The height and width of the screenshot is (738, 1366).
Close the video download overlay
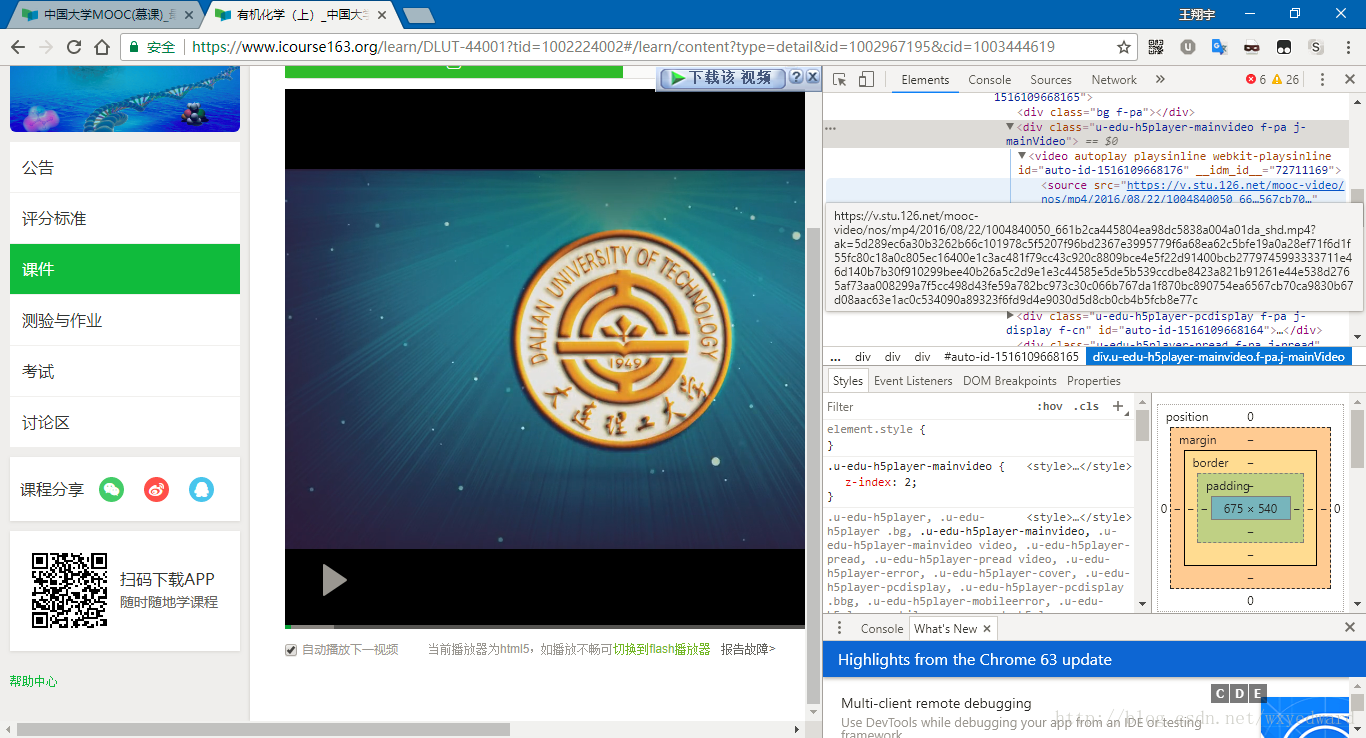812,77
